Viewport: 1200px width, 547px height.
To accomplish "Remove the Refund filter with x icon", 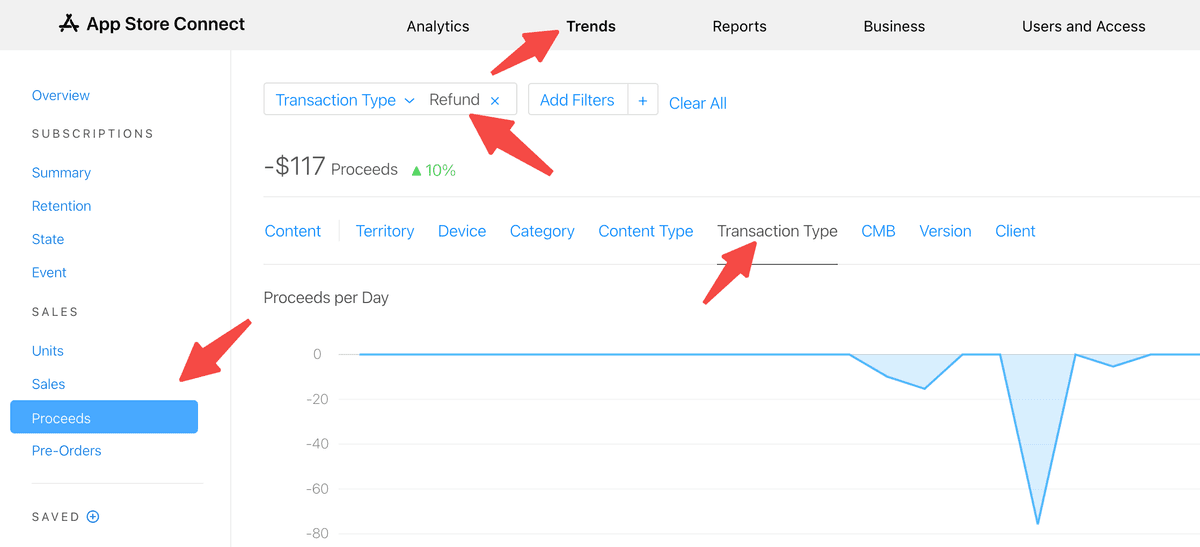I will 495,100.
